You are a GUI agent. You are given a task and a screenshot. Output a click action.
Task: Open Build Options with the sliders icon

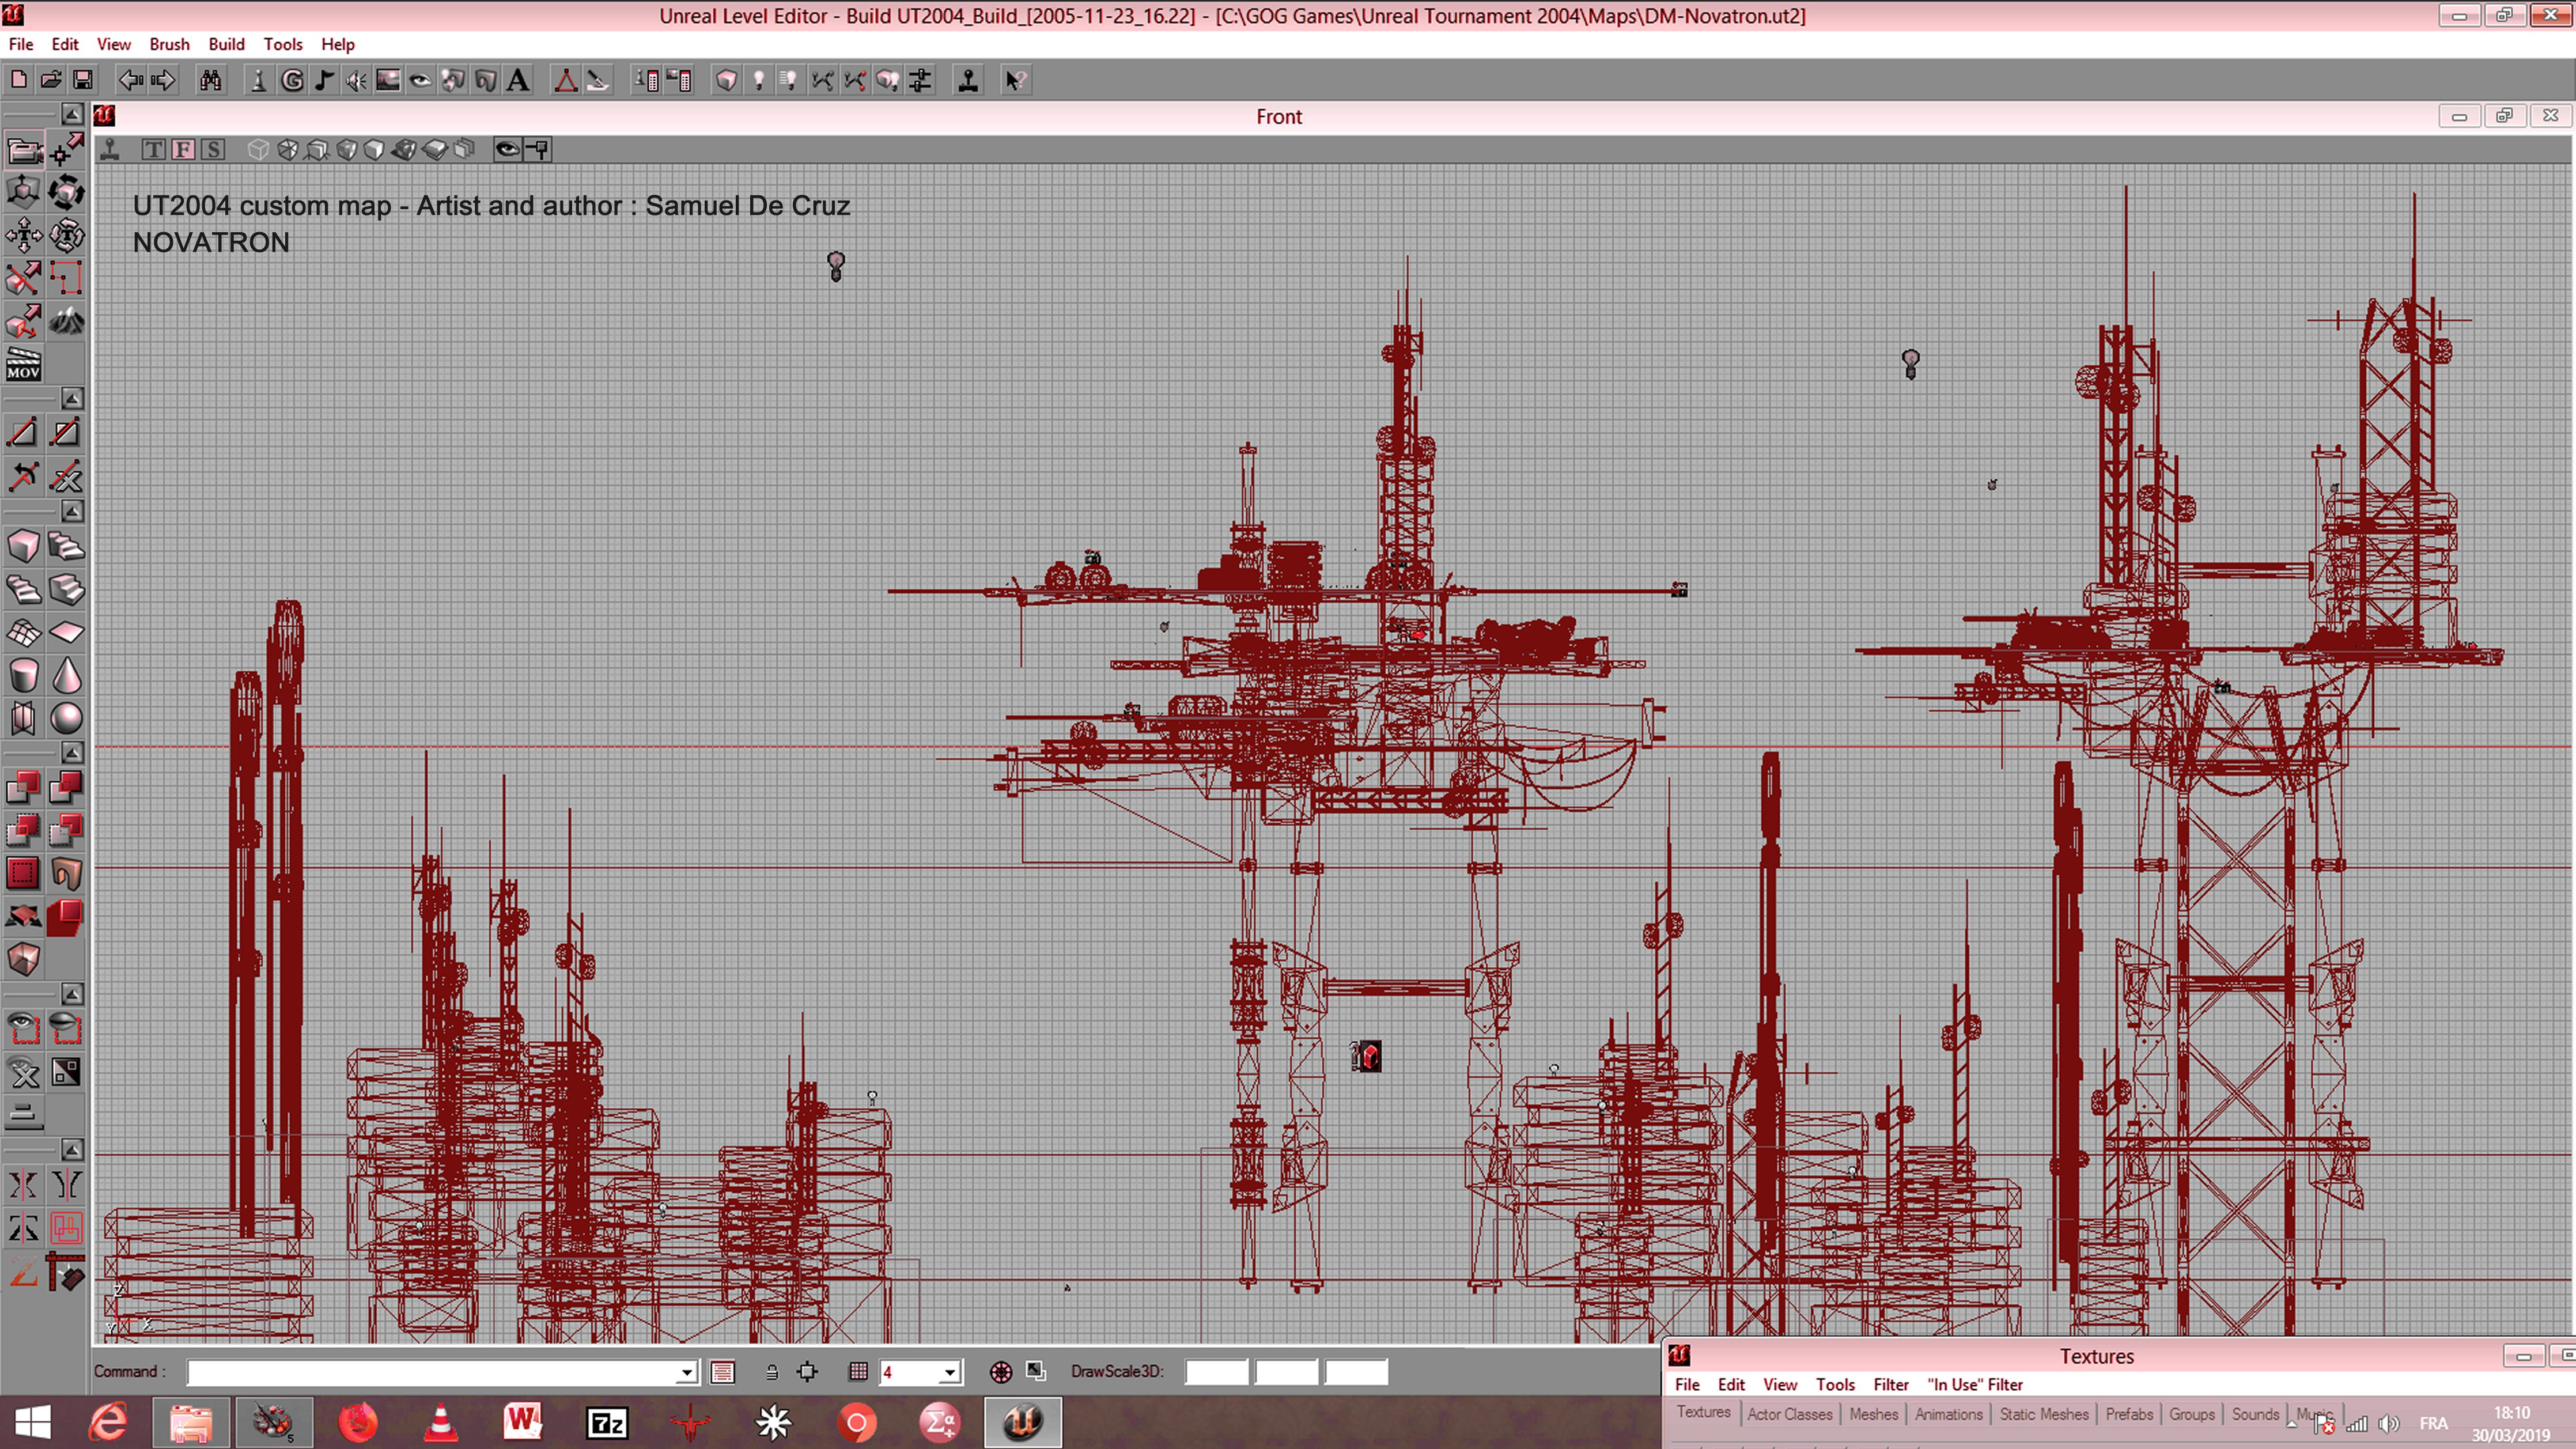(920, 80)
